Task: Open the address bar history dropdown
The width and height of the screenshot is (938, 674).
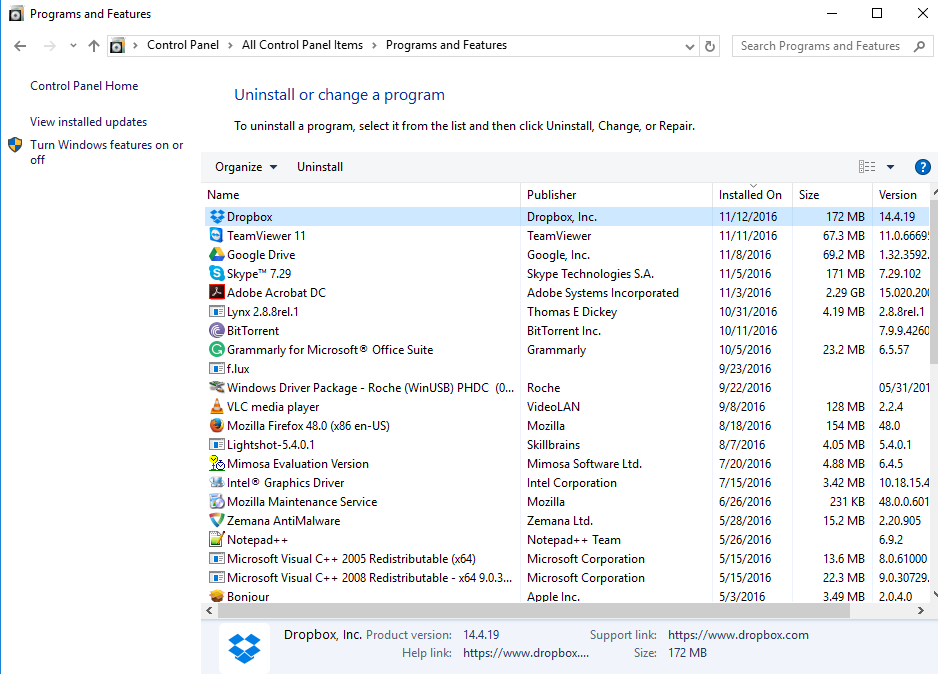Action: click(x=690, y=46)
